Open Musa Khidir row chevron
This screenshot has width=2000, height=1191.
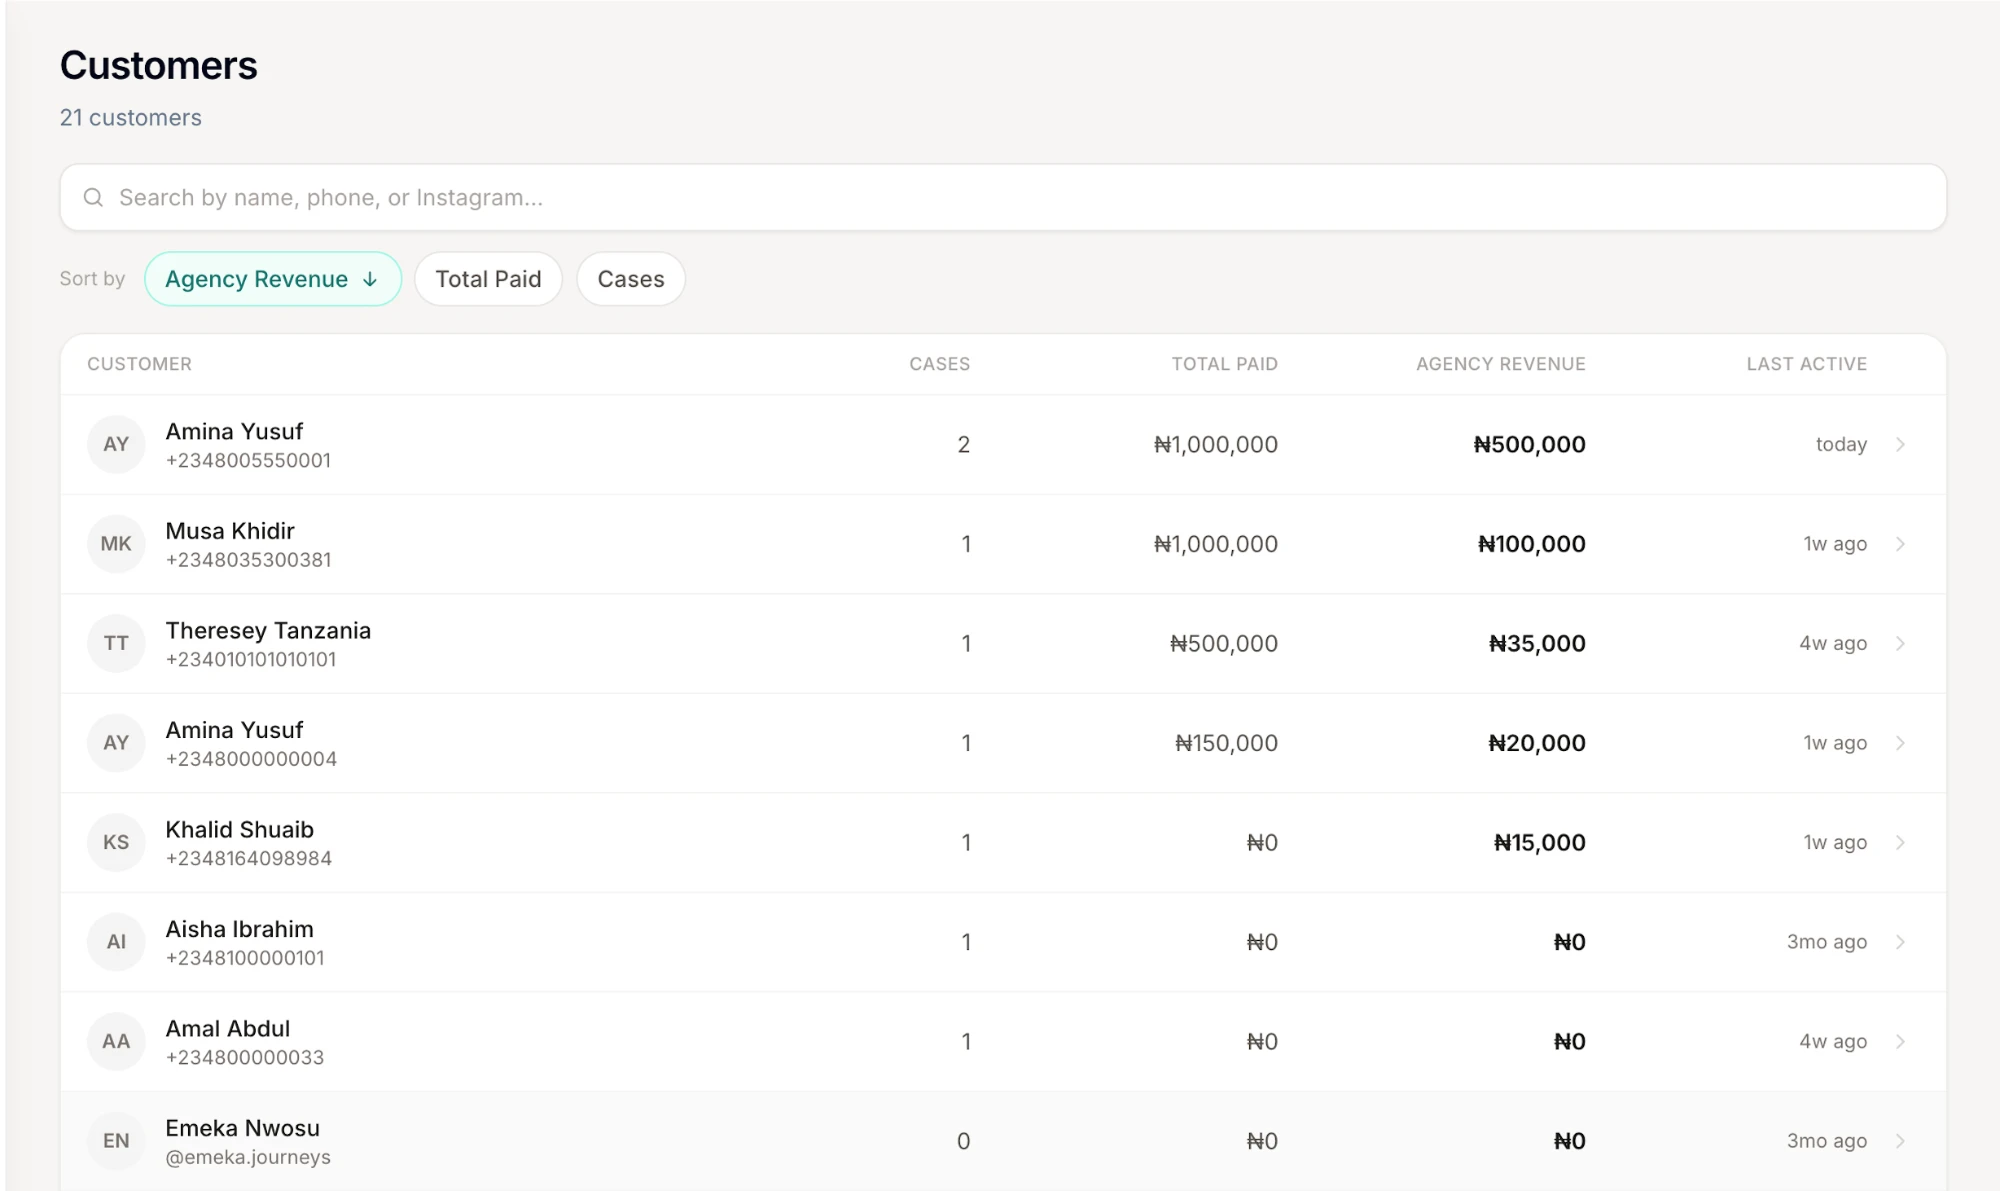pyautogui.click(x=1900, y=544)
